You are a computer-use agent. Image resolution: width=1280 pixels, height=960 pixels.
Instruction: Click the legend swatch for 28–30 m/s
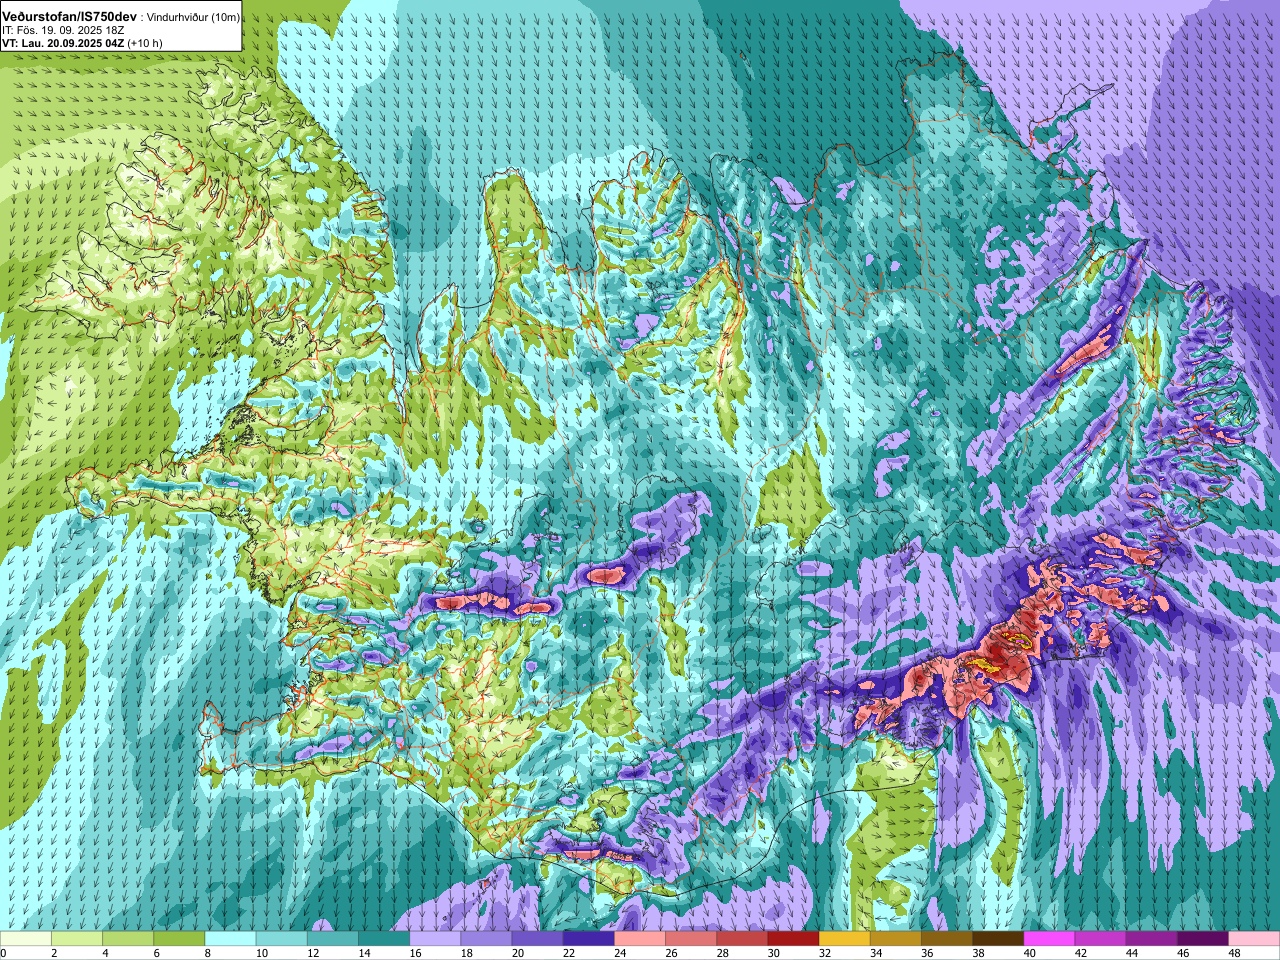point(742,939)
